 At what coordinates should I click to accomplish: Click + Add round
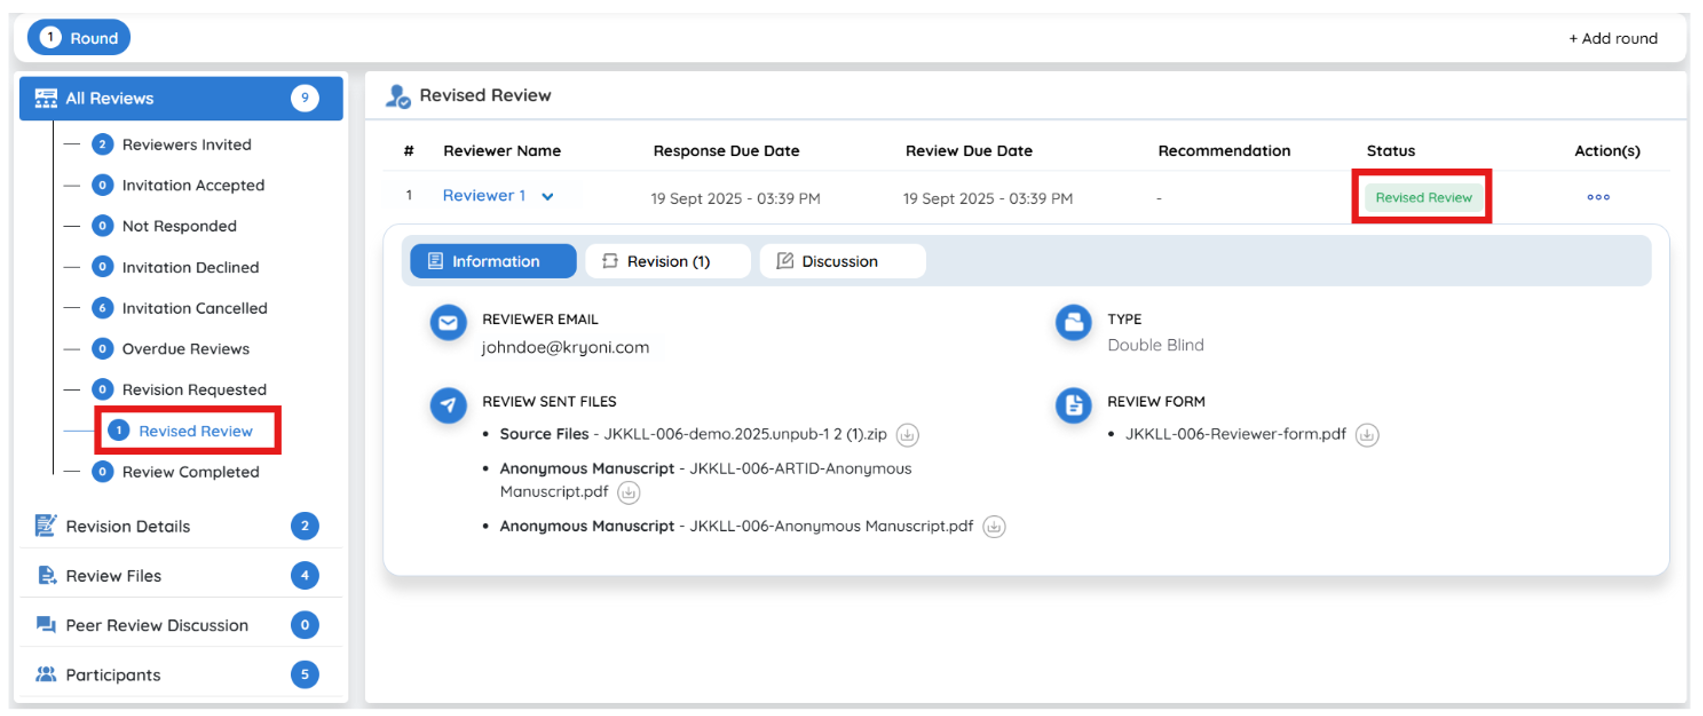pyautogui.click(x=1613, y=38)
